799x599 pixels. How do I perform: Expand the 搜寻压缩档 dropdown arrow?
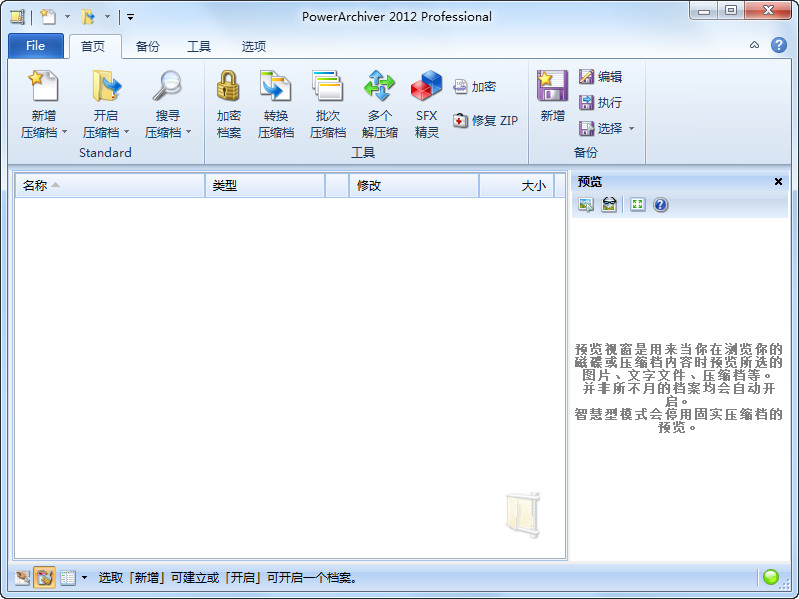[x=189, y=132]
